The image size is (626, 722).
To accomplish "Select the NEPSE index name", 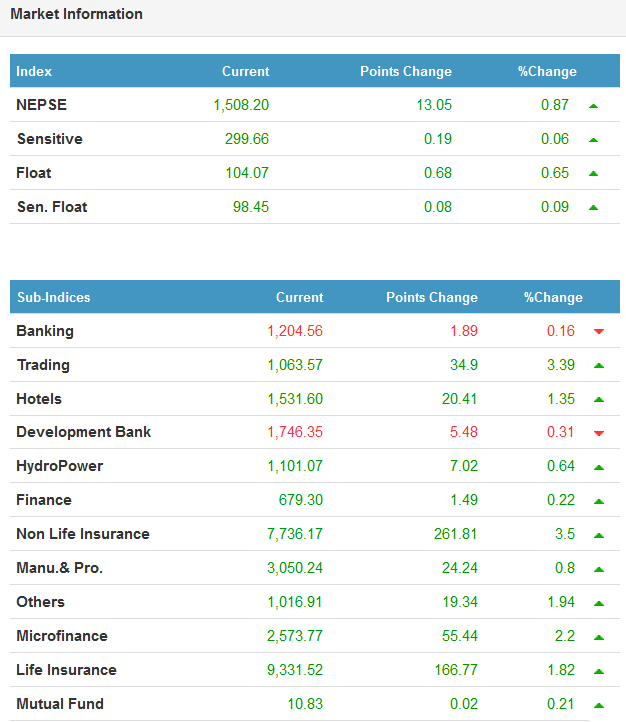I will [x=41, y=105].
